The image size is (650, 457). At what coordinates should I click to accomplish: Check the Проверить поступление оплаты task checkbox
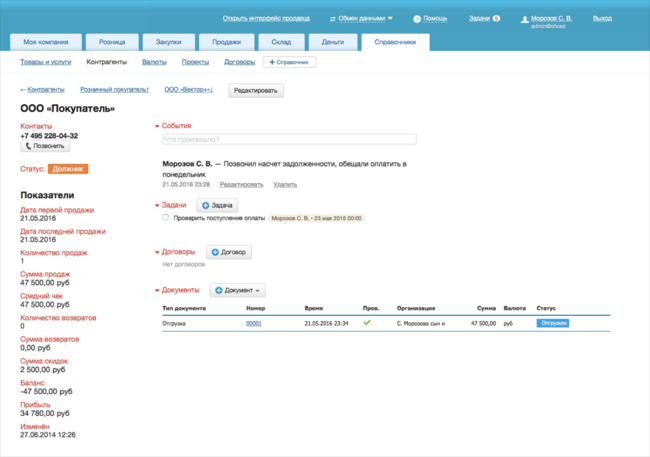166,217
